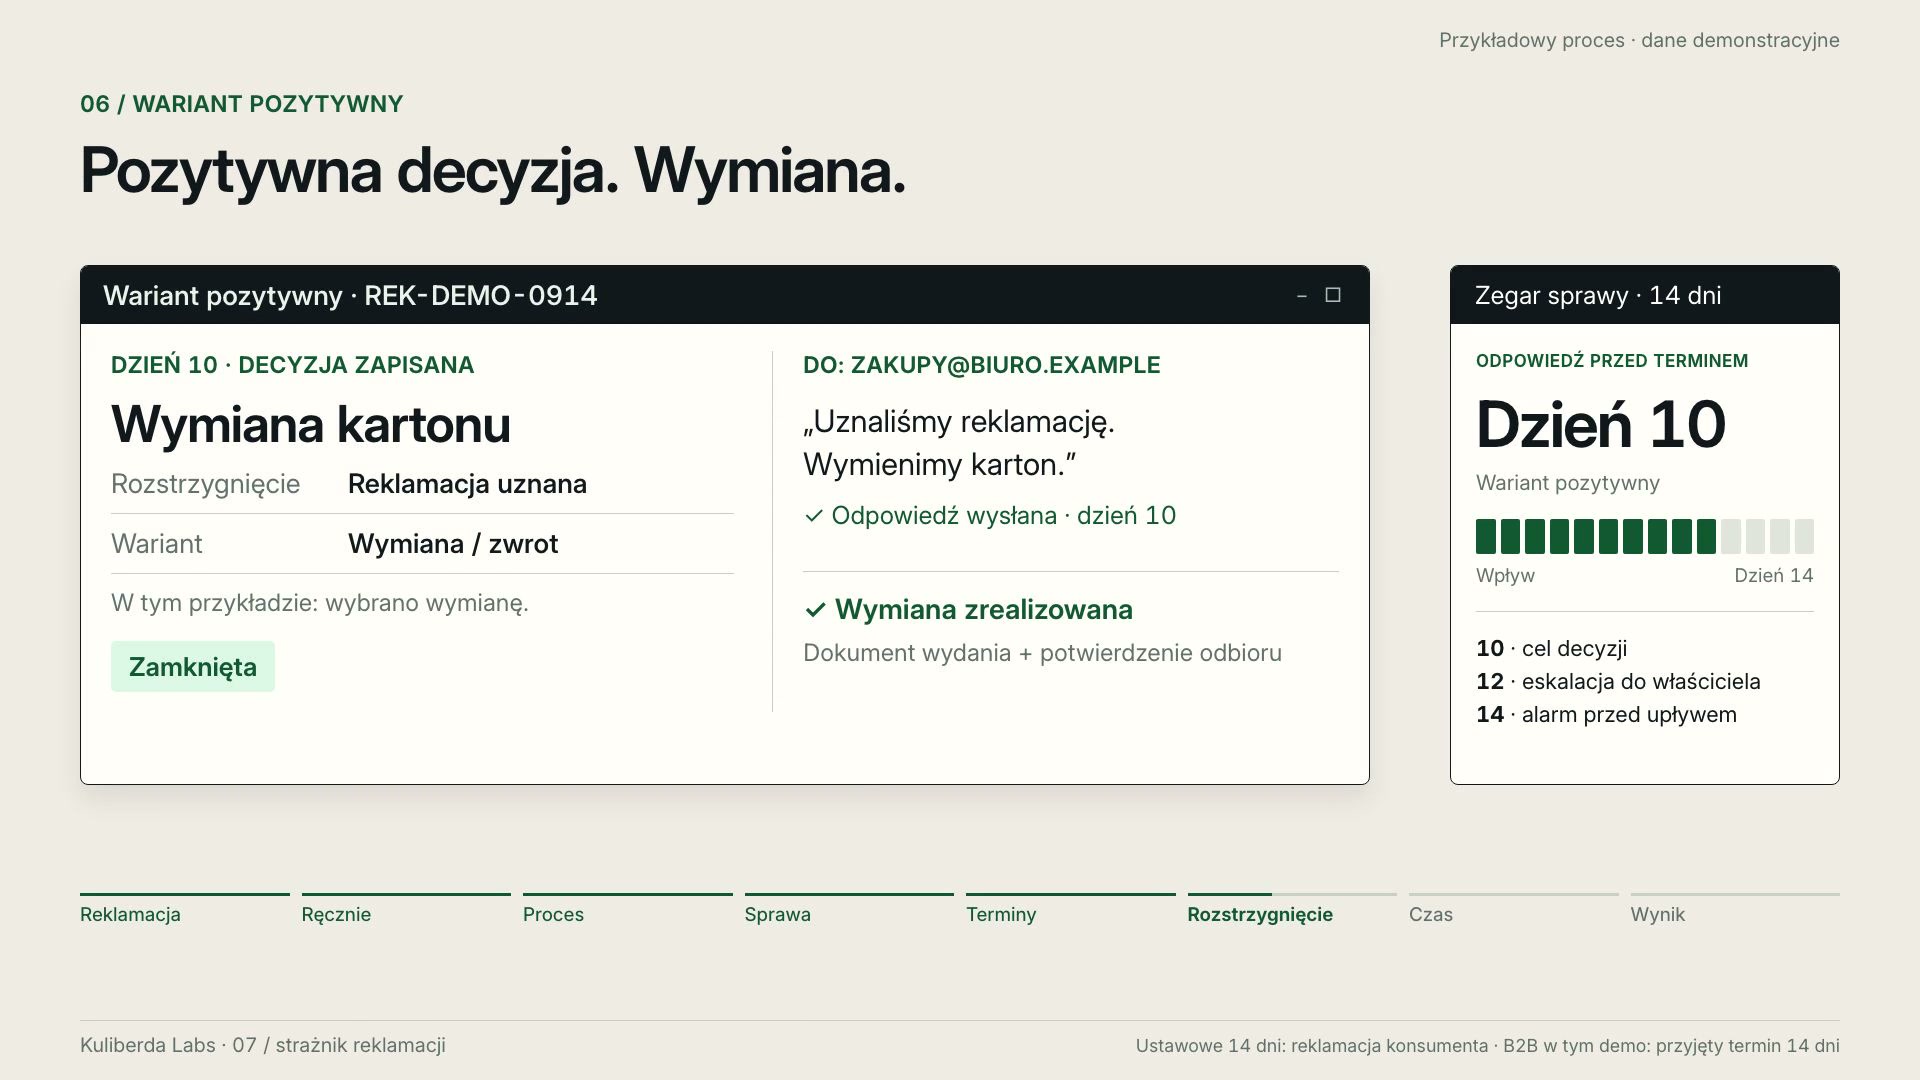This screenshot has width=1920, height=1080.
Task: Click the Wymiana zrealizowana status line
Action: click(968, 610)
